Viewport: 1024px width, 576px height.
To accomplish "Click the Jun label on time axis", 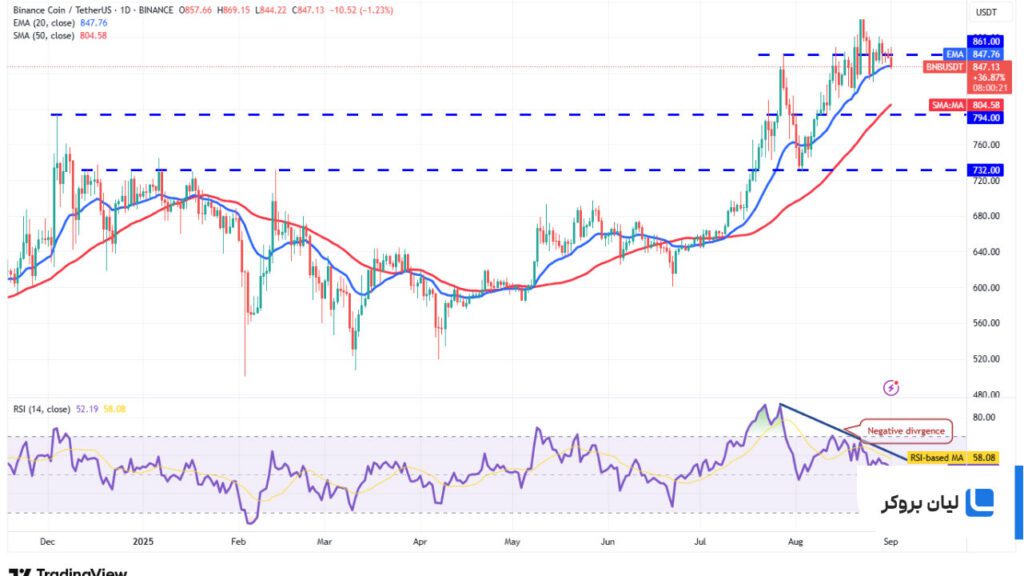I will tap(608, 541).
